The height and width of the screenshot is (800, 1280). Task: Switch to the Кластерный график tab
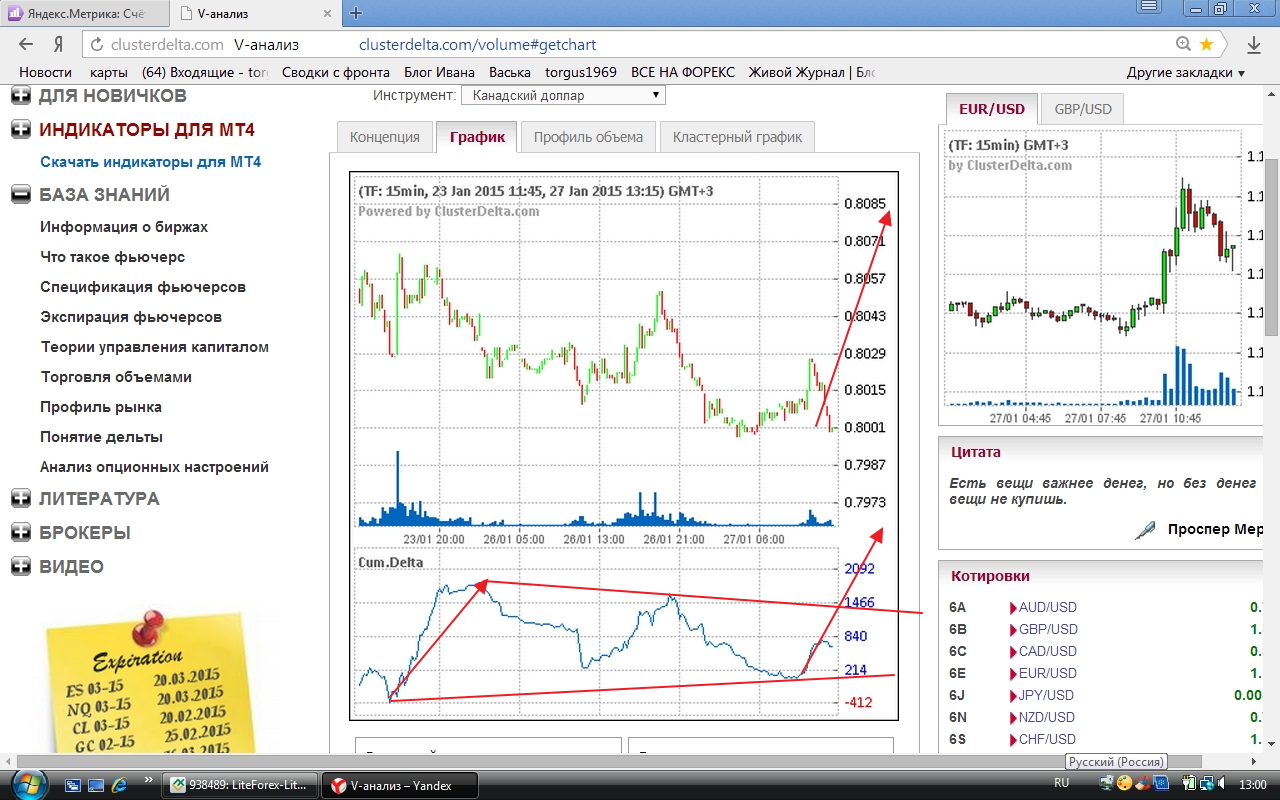point(737,137)
